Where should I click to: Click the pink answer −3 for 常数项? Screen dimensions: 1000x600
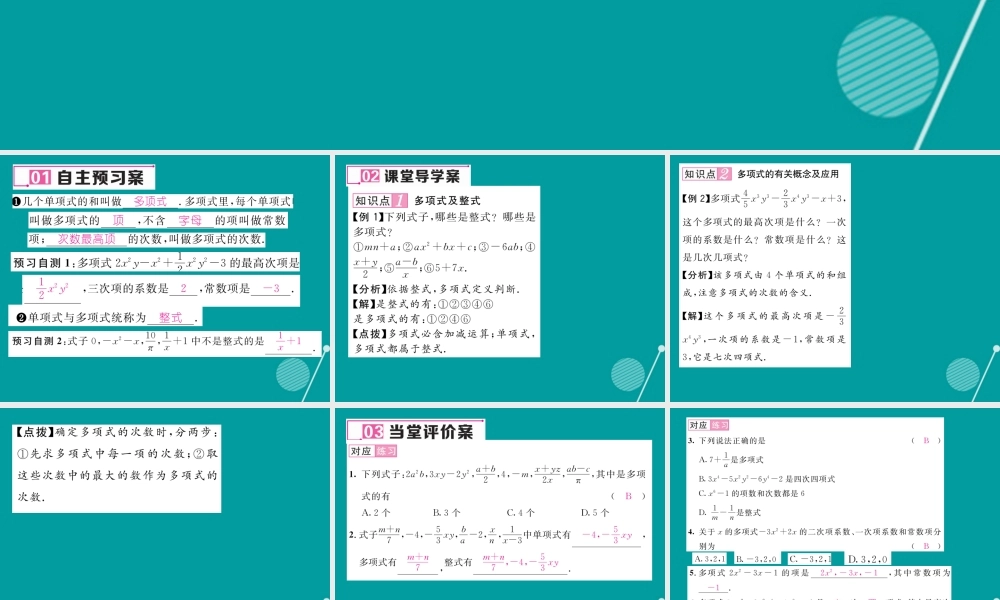point(272,288)
